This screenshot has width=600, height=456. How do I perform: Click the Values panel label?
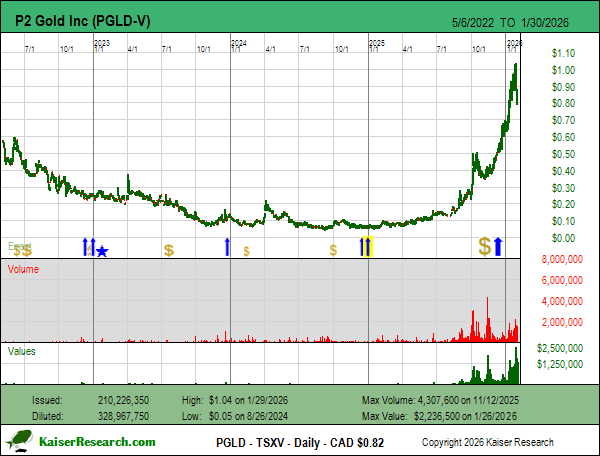tap(21, 351)
